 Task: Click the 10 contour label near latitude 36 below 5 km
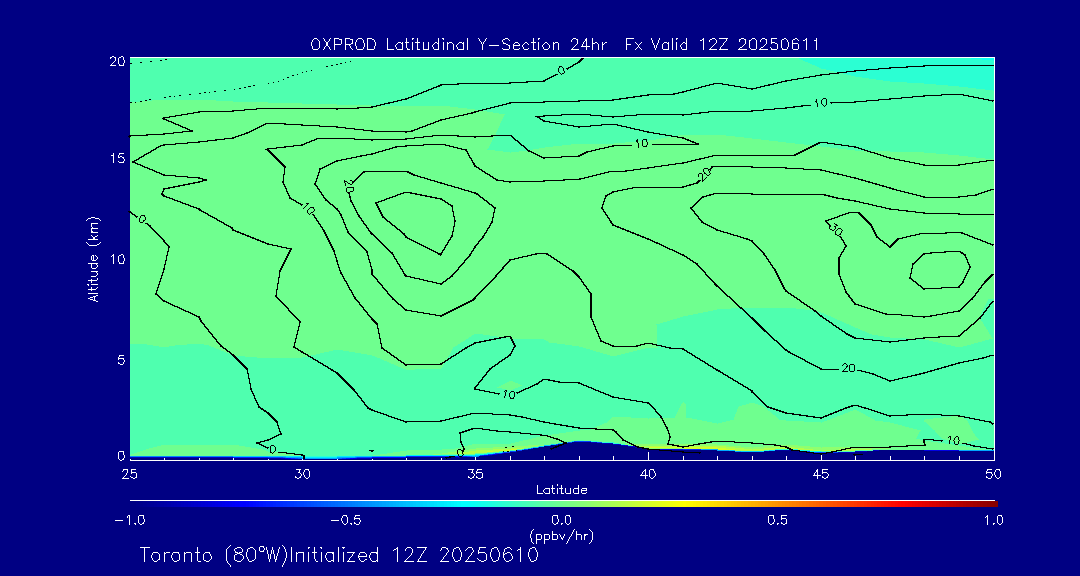click(x=508, y=394)
